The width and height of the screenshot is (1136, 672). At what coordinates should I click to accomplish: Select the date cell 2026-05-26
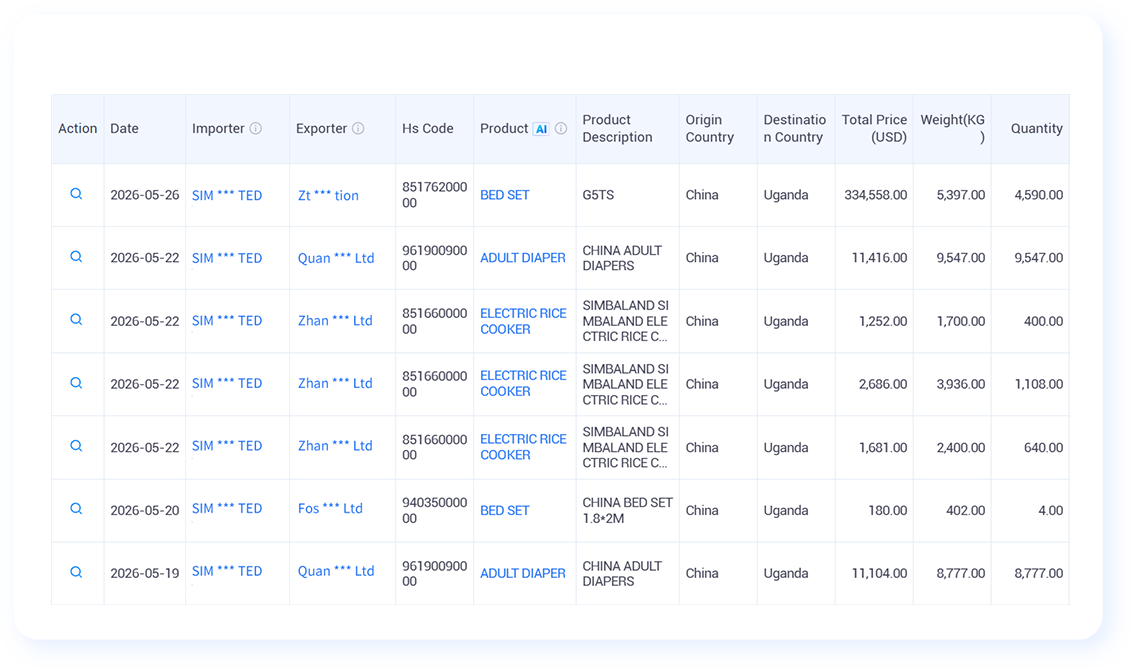[x=145, y=196]
